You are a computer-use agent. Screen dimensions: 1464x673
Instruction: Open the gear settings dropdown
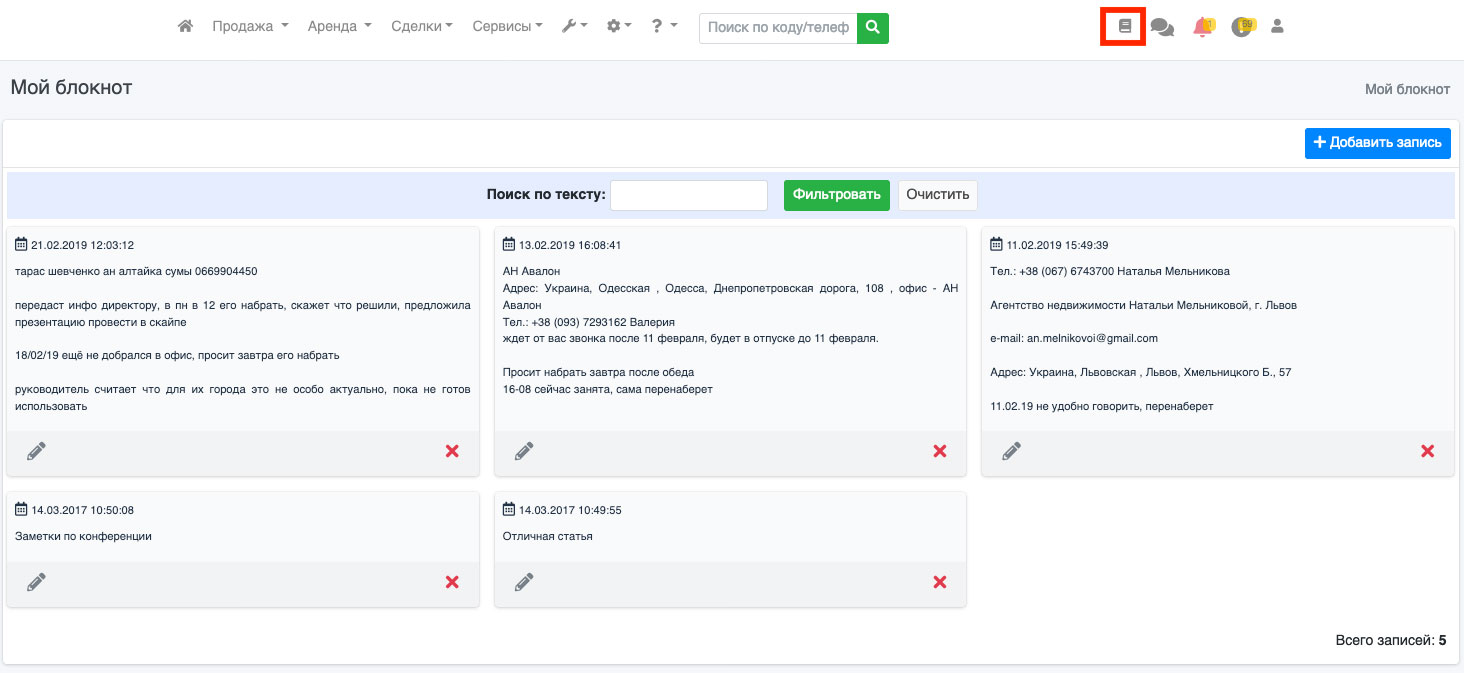click(619, 27)
